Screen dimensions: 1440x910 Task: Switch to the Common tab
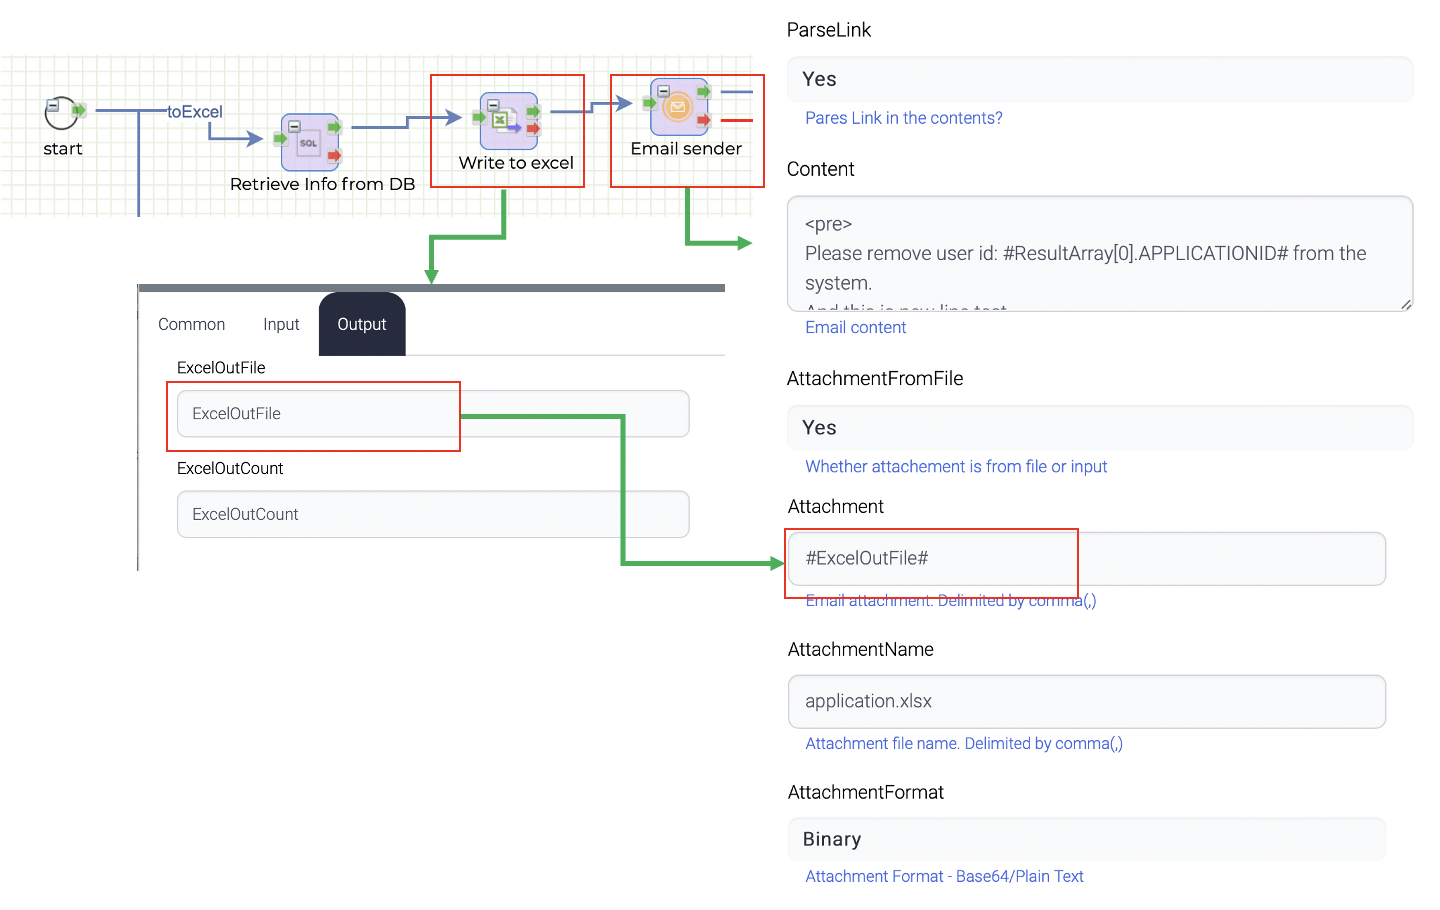point(191,324)
